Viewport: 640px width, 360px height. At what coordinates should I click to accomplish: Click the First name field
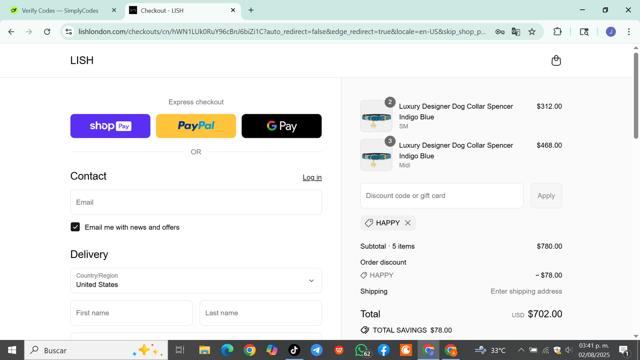pyautogui.click(x=131, y=313)
